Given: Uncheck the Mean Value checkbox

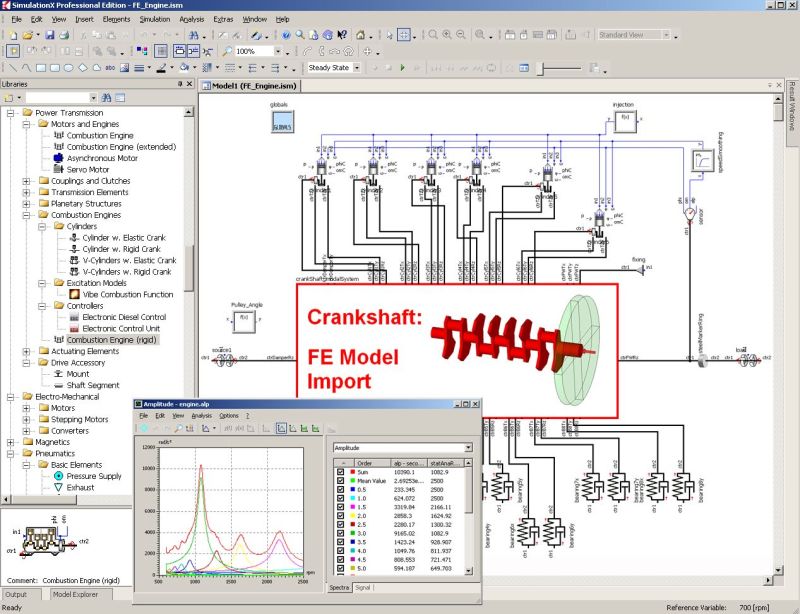Looking at the screenshot, I should [x=340, y=481].
